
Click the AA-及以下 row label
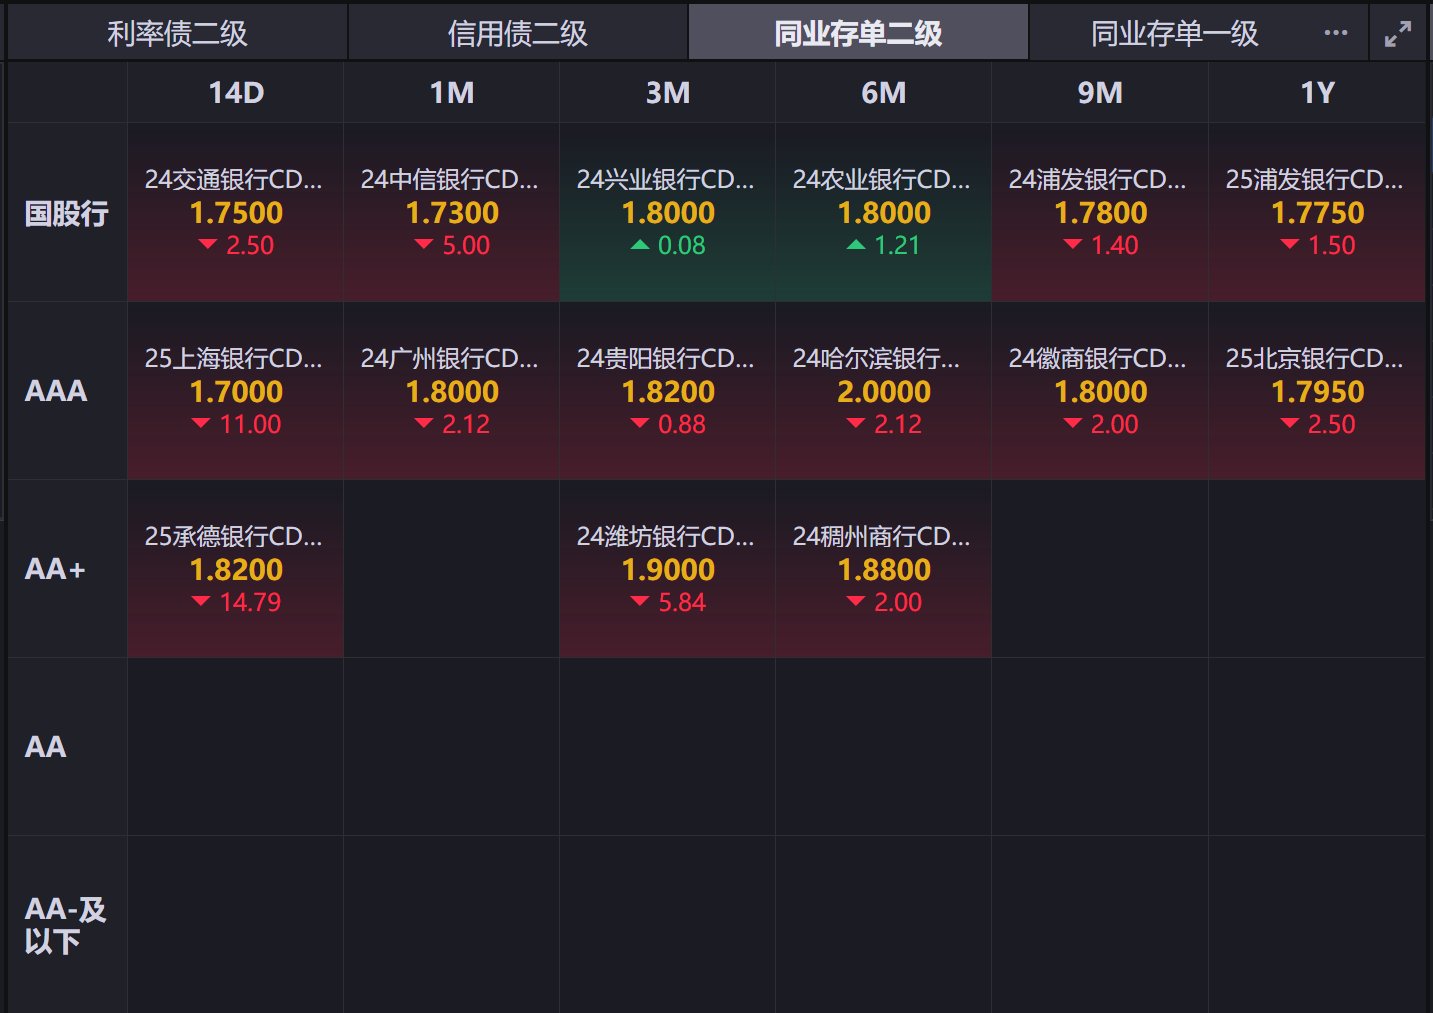60,925
